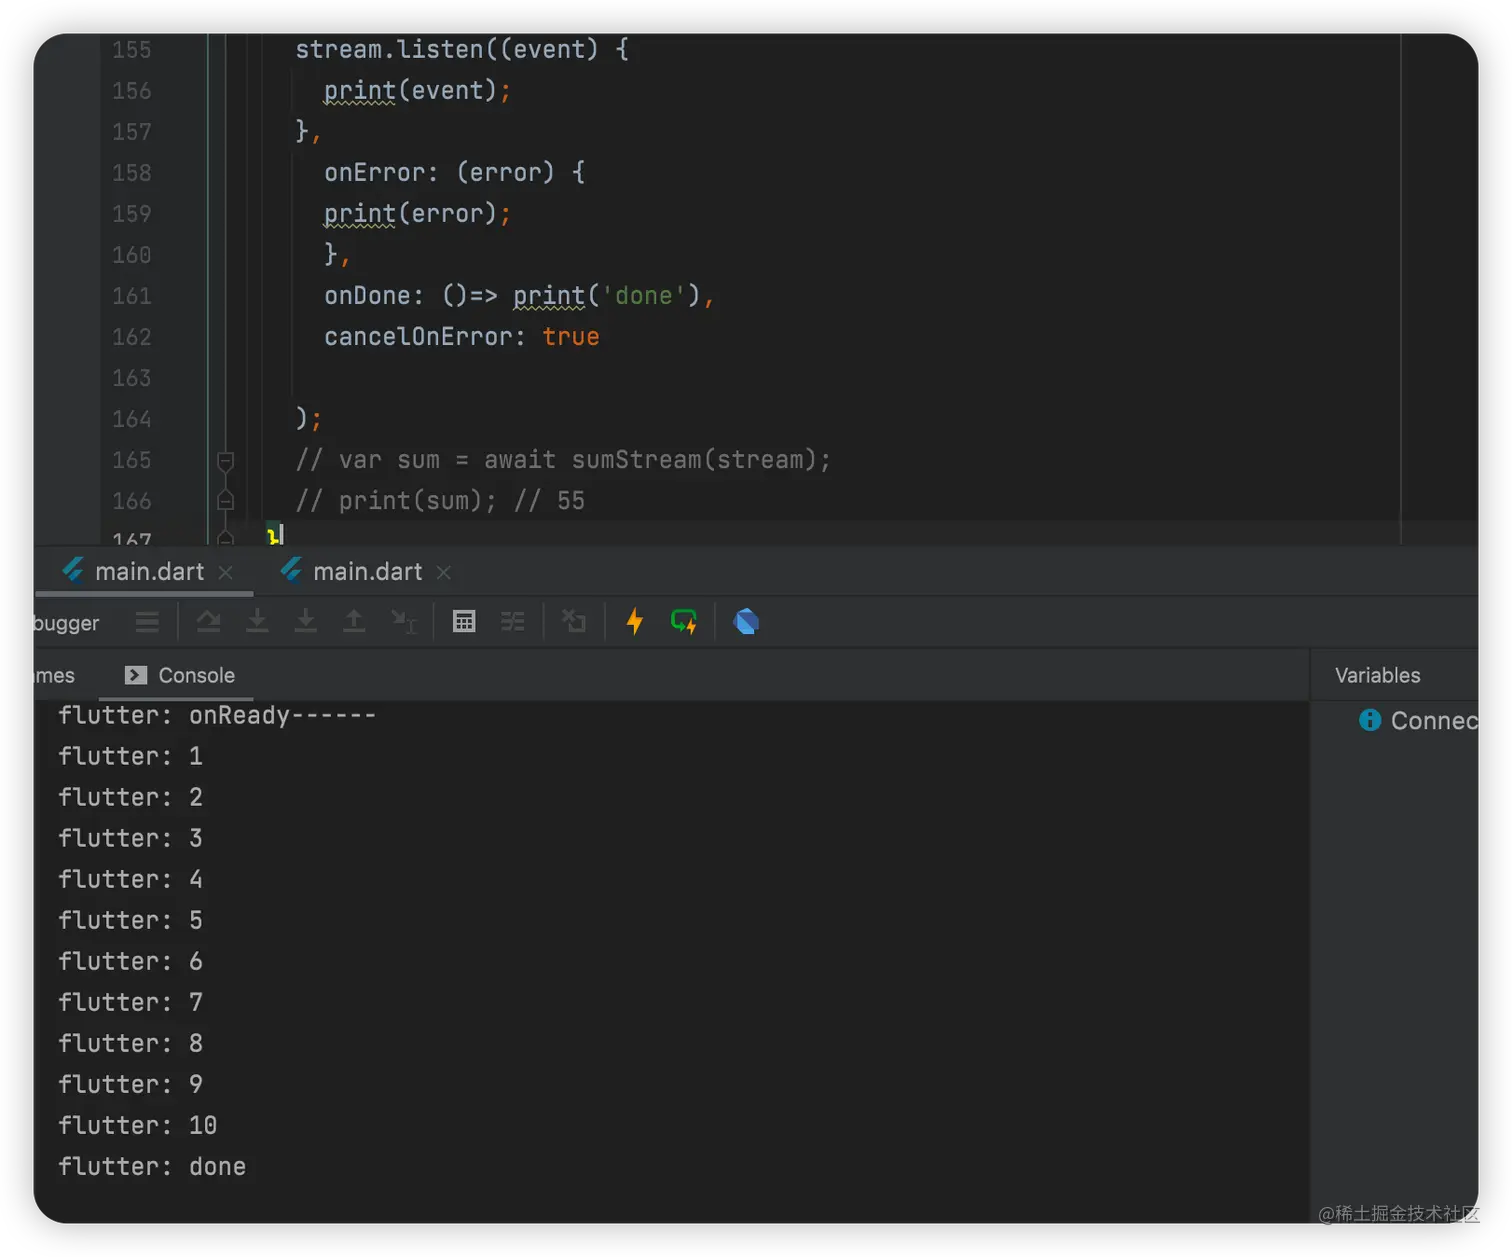Screen dimensions: 1512x1257
Task: Select the Variables panel header
Action: [x=1377, y=676]
